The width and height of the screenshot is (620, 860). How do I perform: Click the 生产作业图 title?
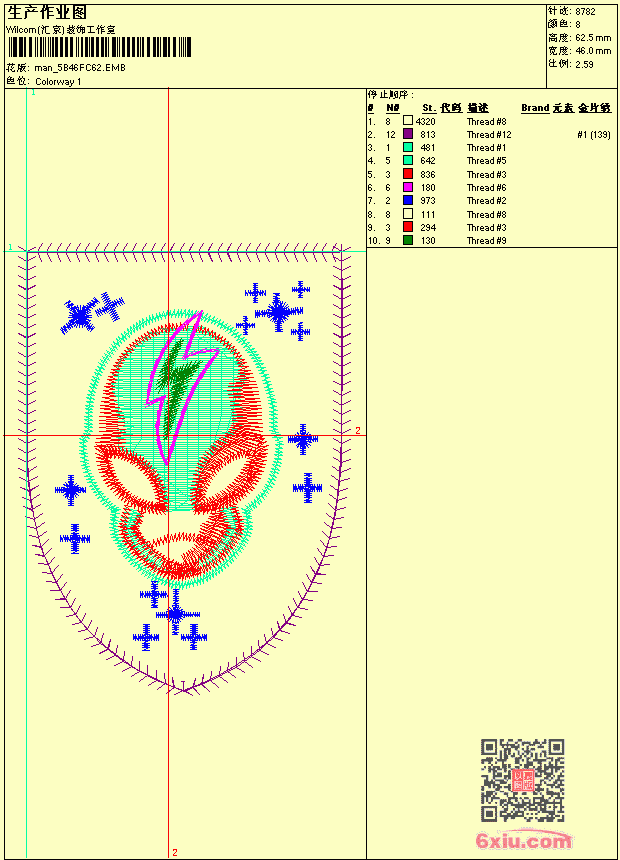[x=47, y=13]
